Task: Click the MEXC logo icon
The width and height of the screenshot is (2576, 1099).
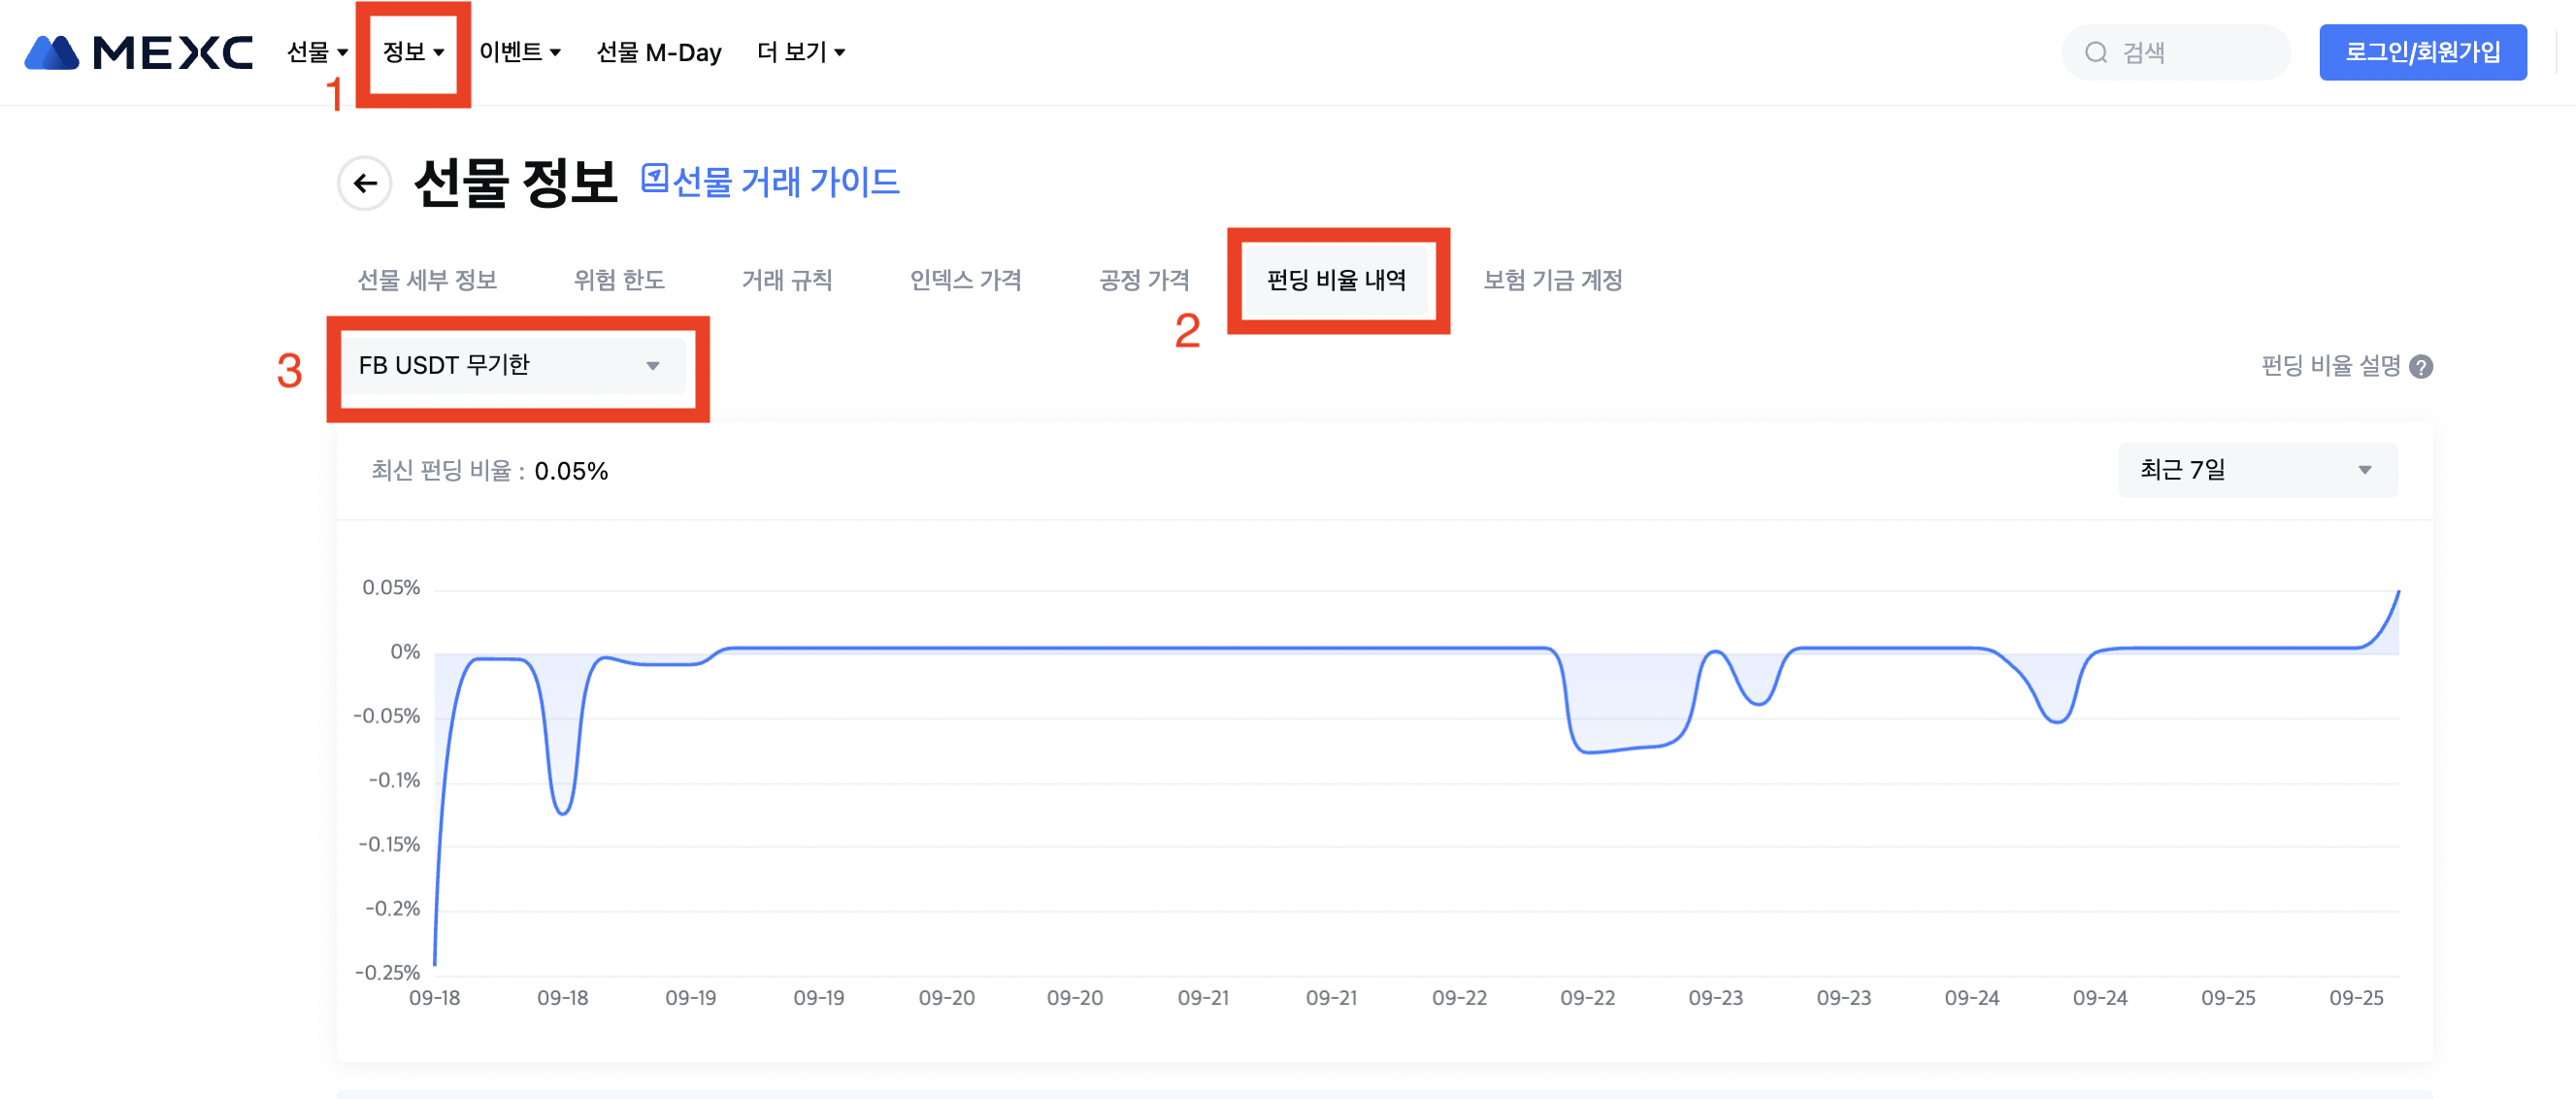Action: (x=52, y=52)
